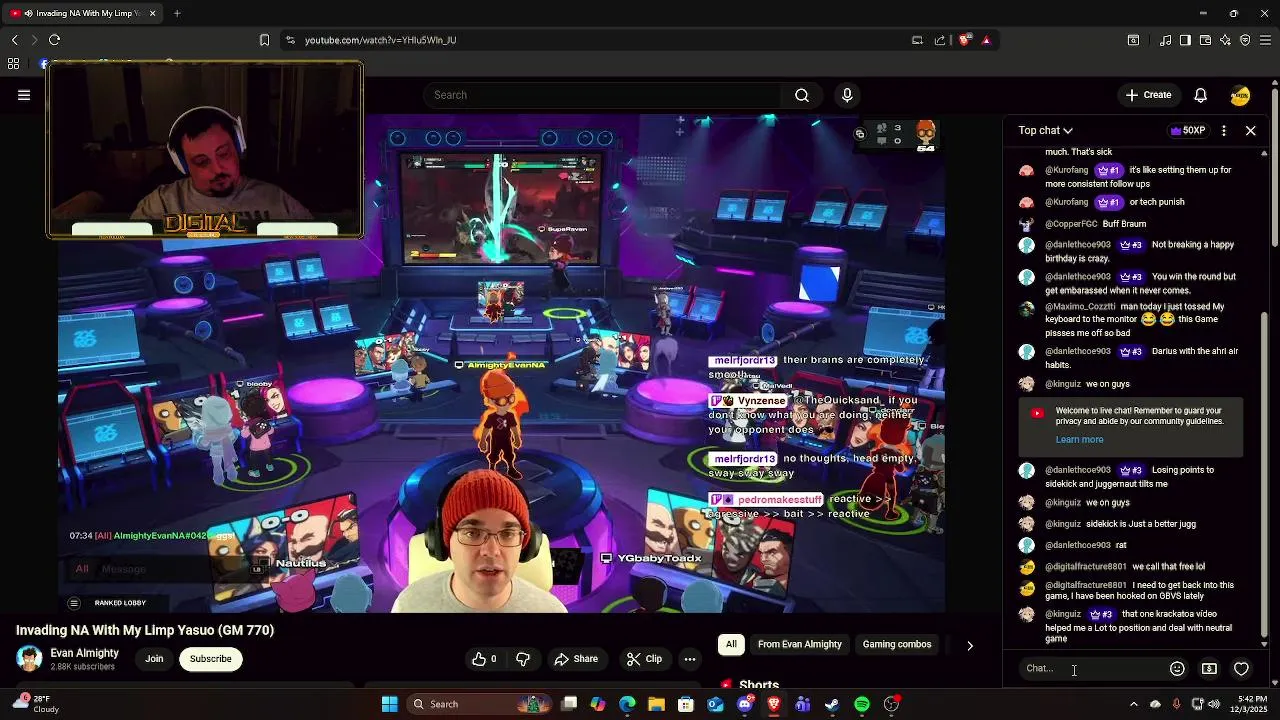
Task: Click the Clip scissors button
Action: tap(644, 659)
